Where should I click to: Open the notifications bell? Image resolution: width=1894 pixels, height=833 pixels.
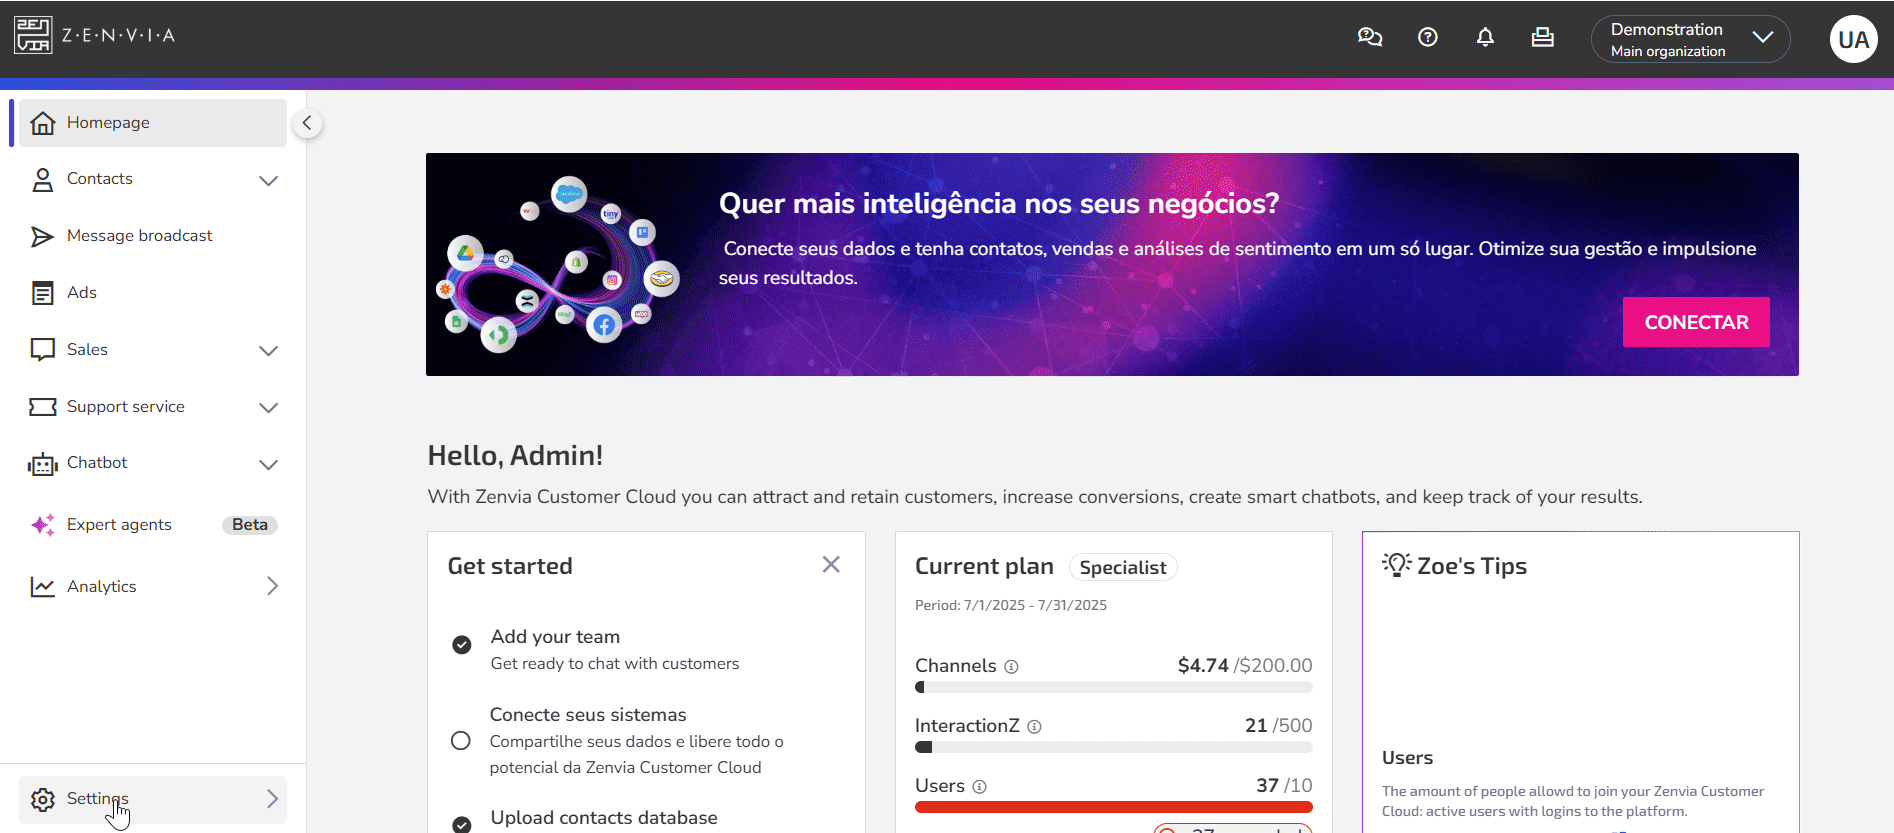click(1485, 38)
